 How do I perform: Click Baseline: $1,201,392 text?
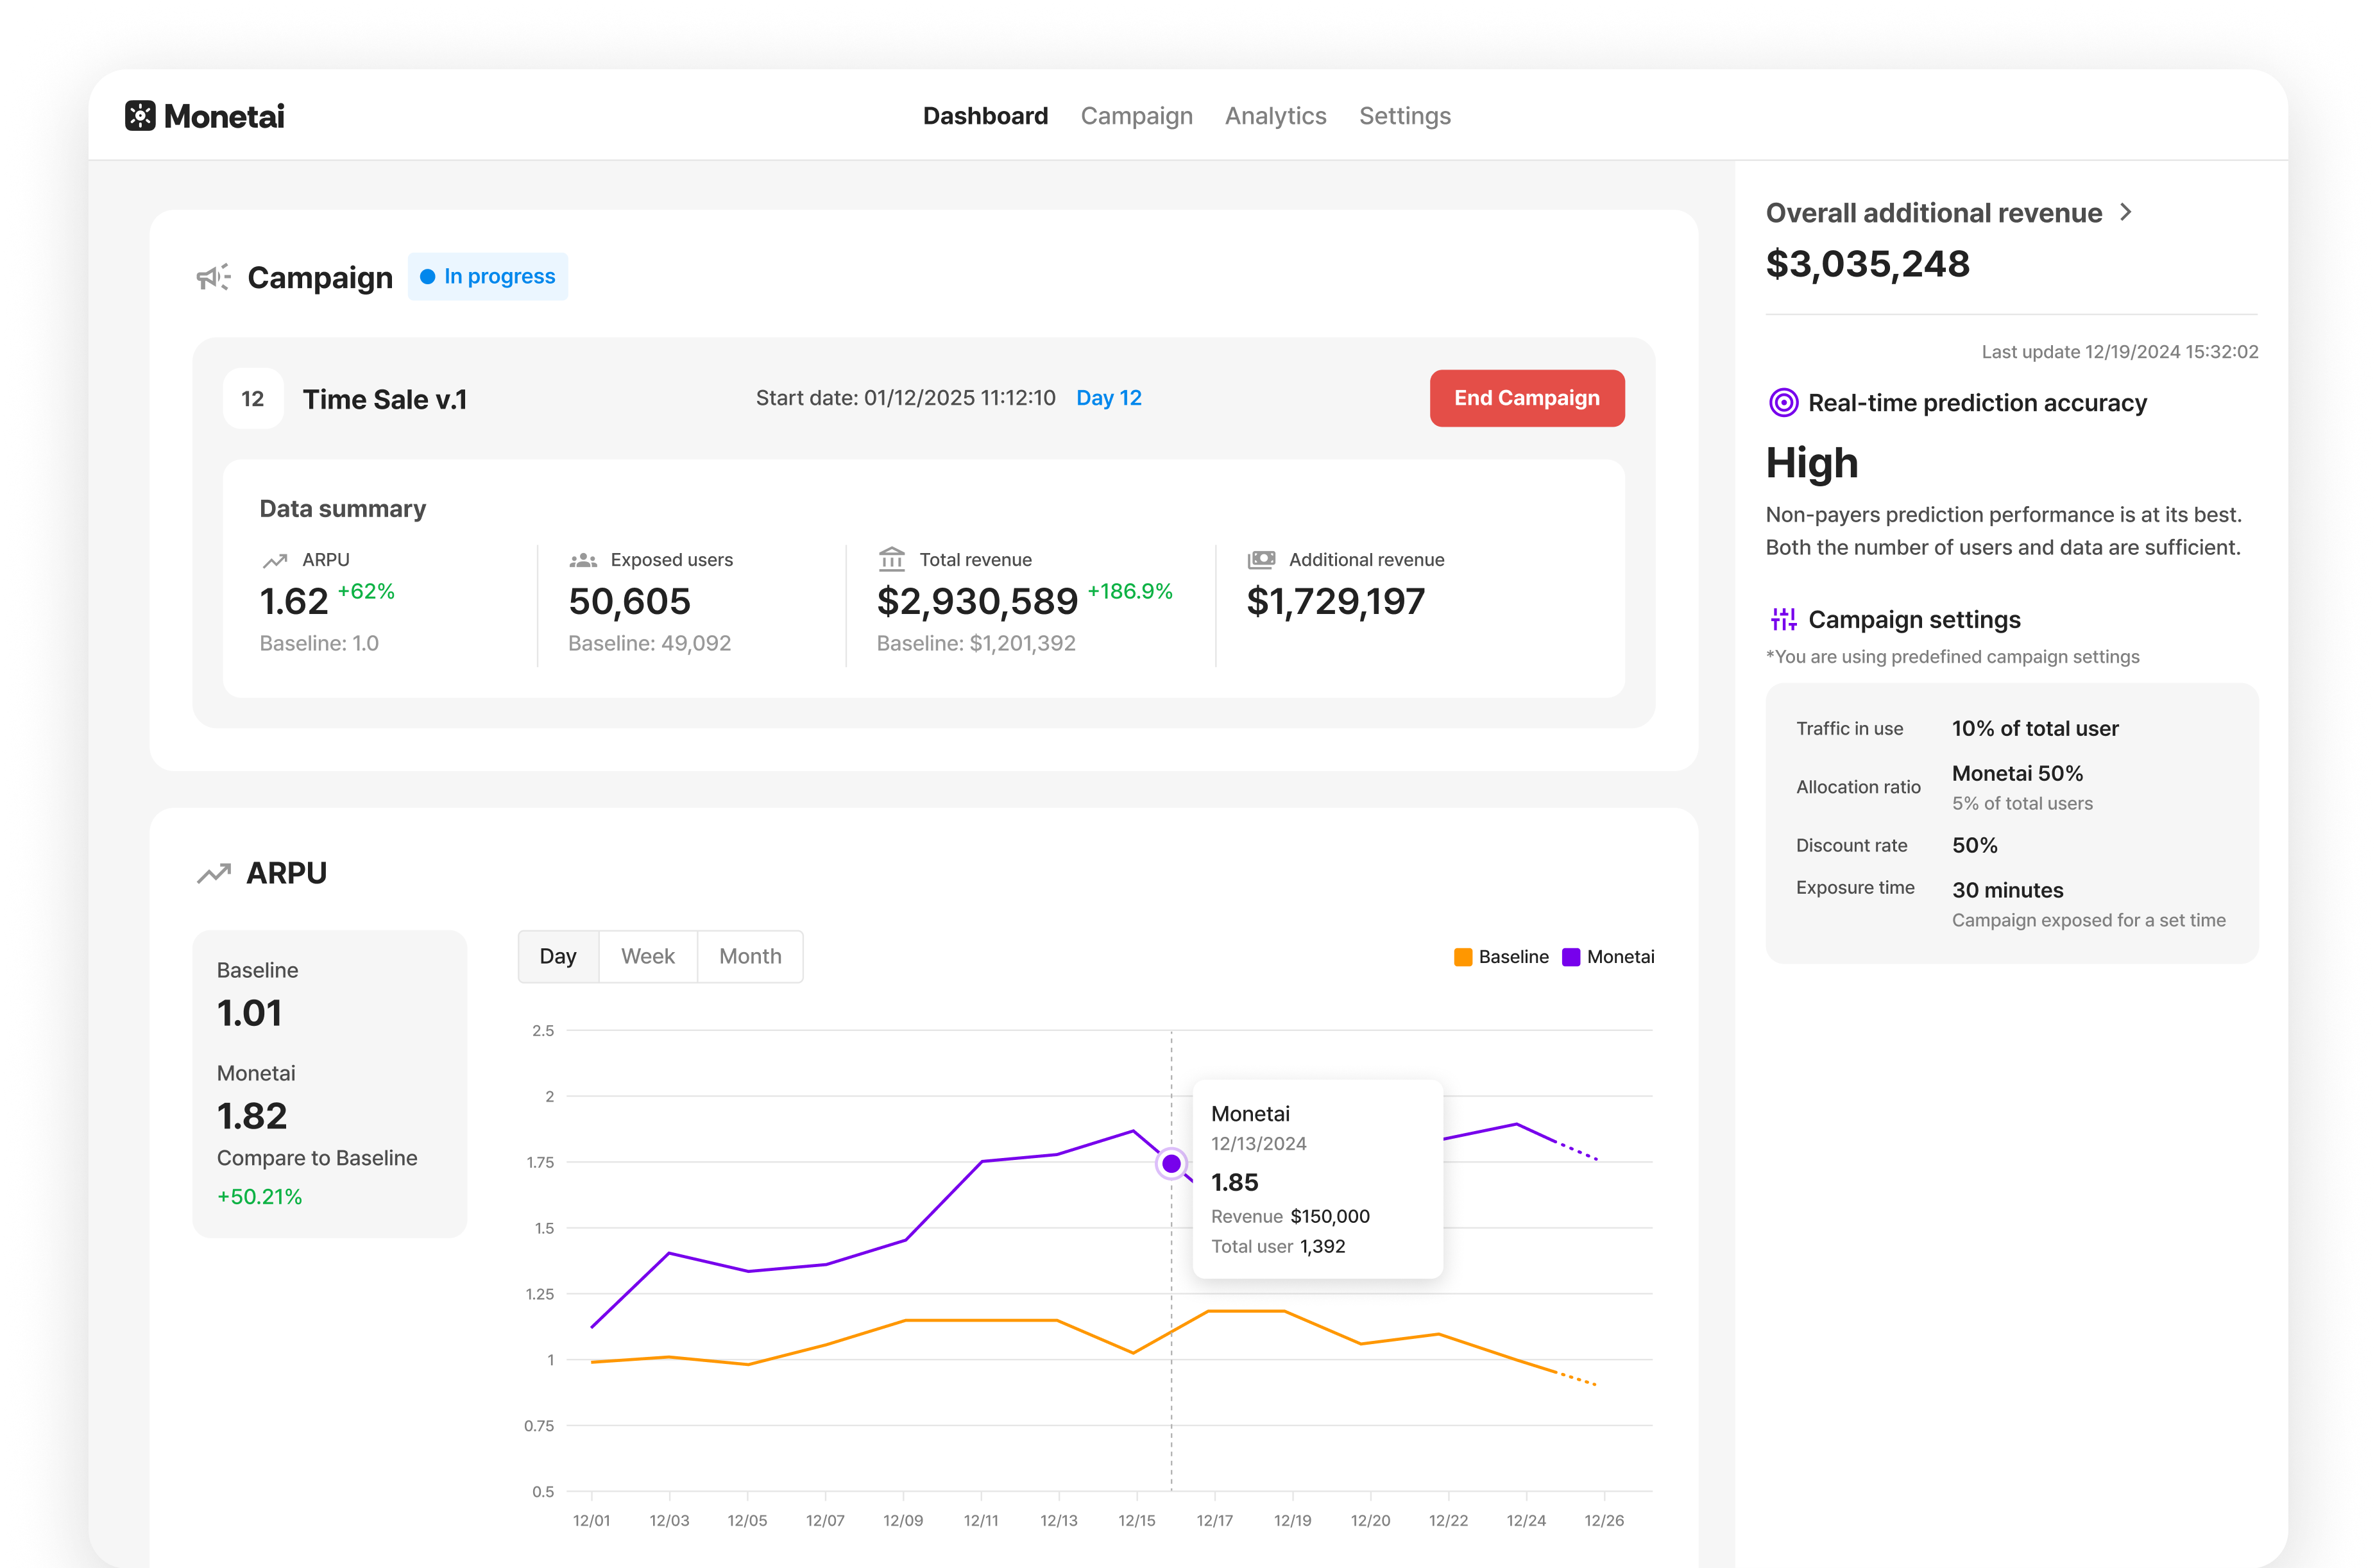[x=976, y=643]
